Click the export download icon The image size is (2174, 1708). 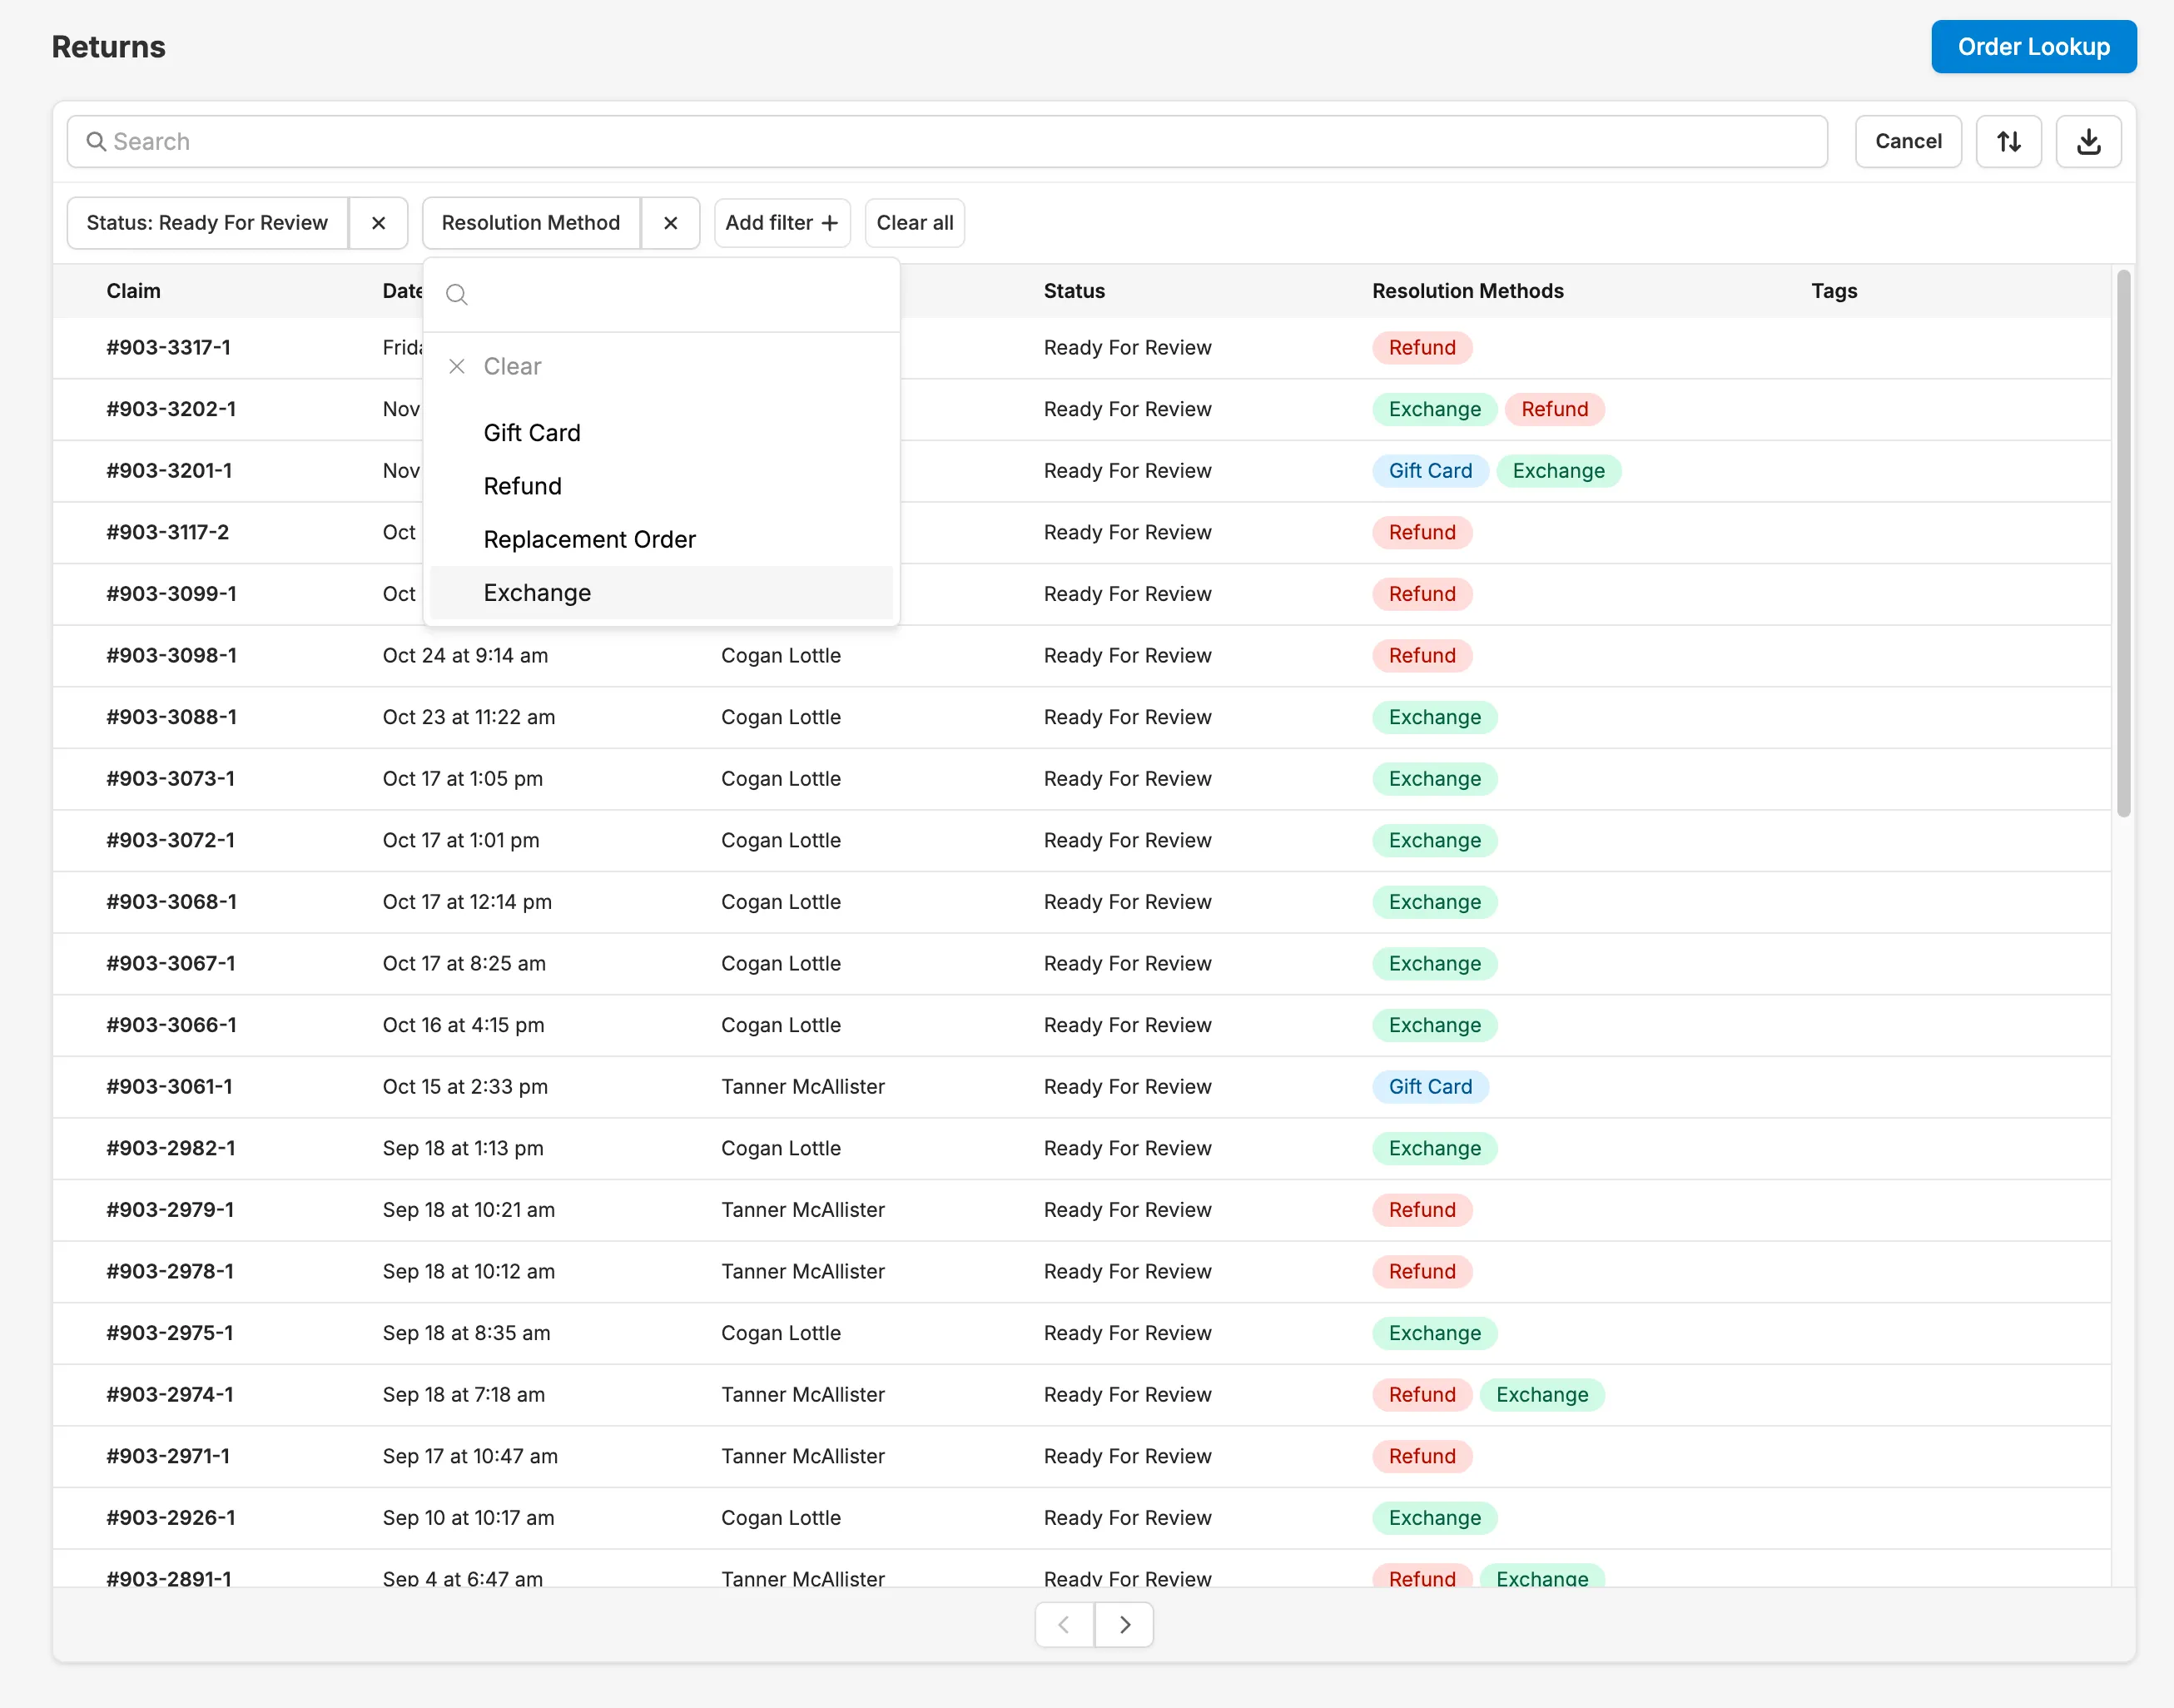(x=2088, y=141)
